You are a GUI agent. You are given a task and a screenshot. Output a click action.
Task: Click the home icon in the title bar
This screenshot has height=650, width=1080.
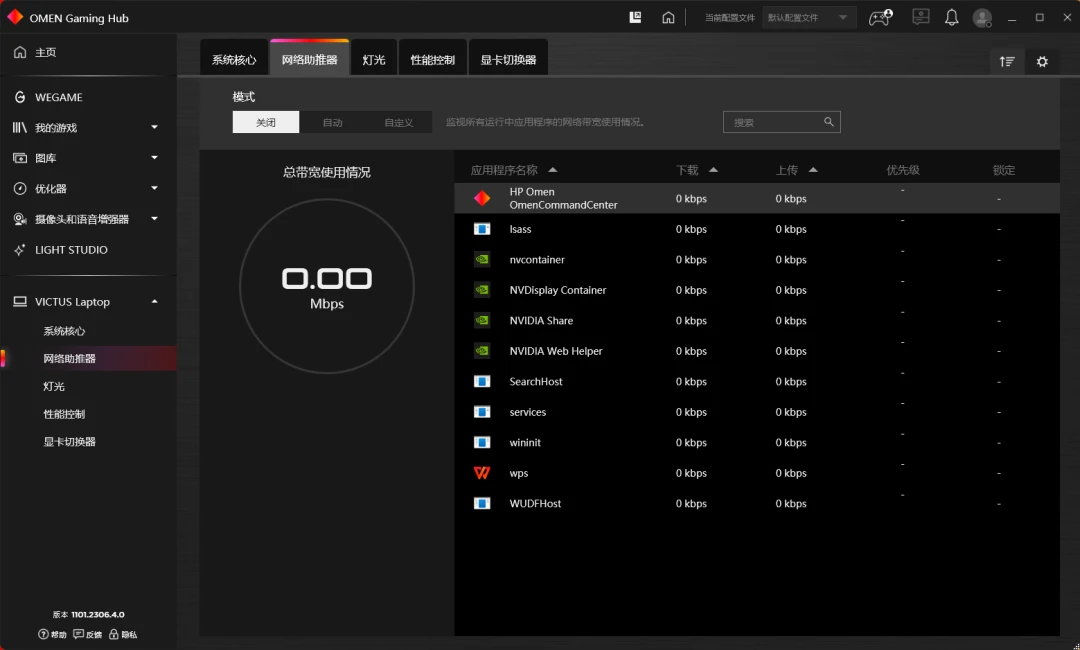click(x=668, y=18)
